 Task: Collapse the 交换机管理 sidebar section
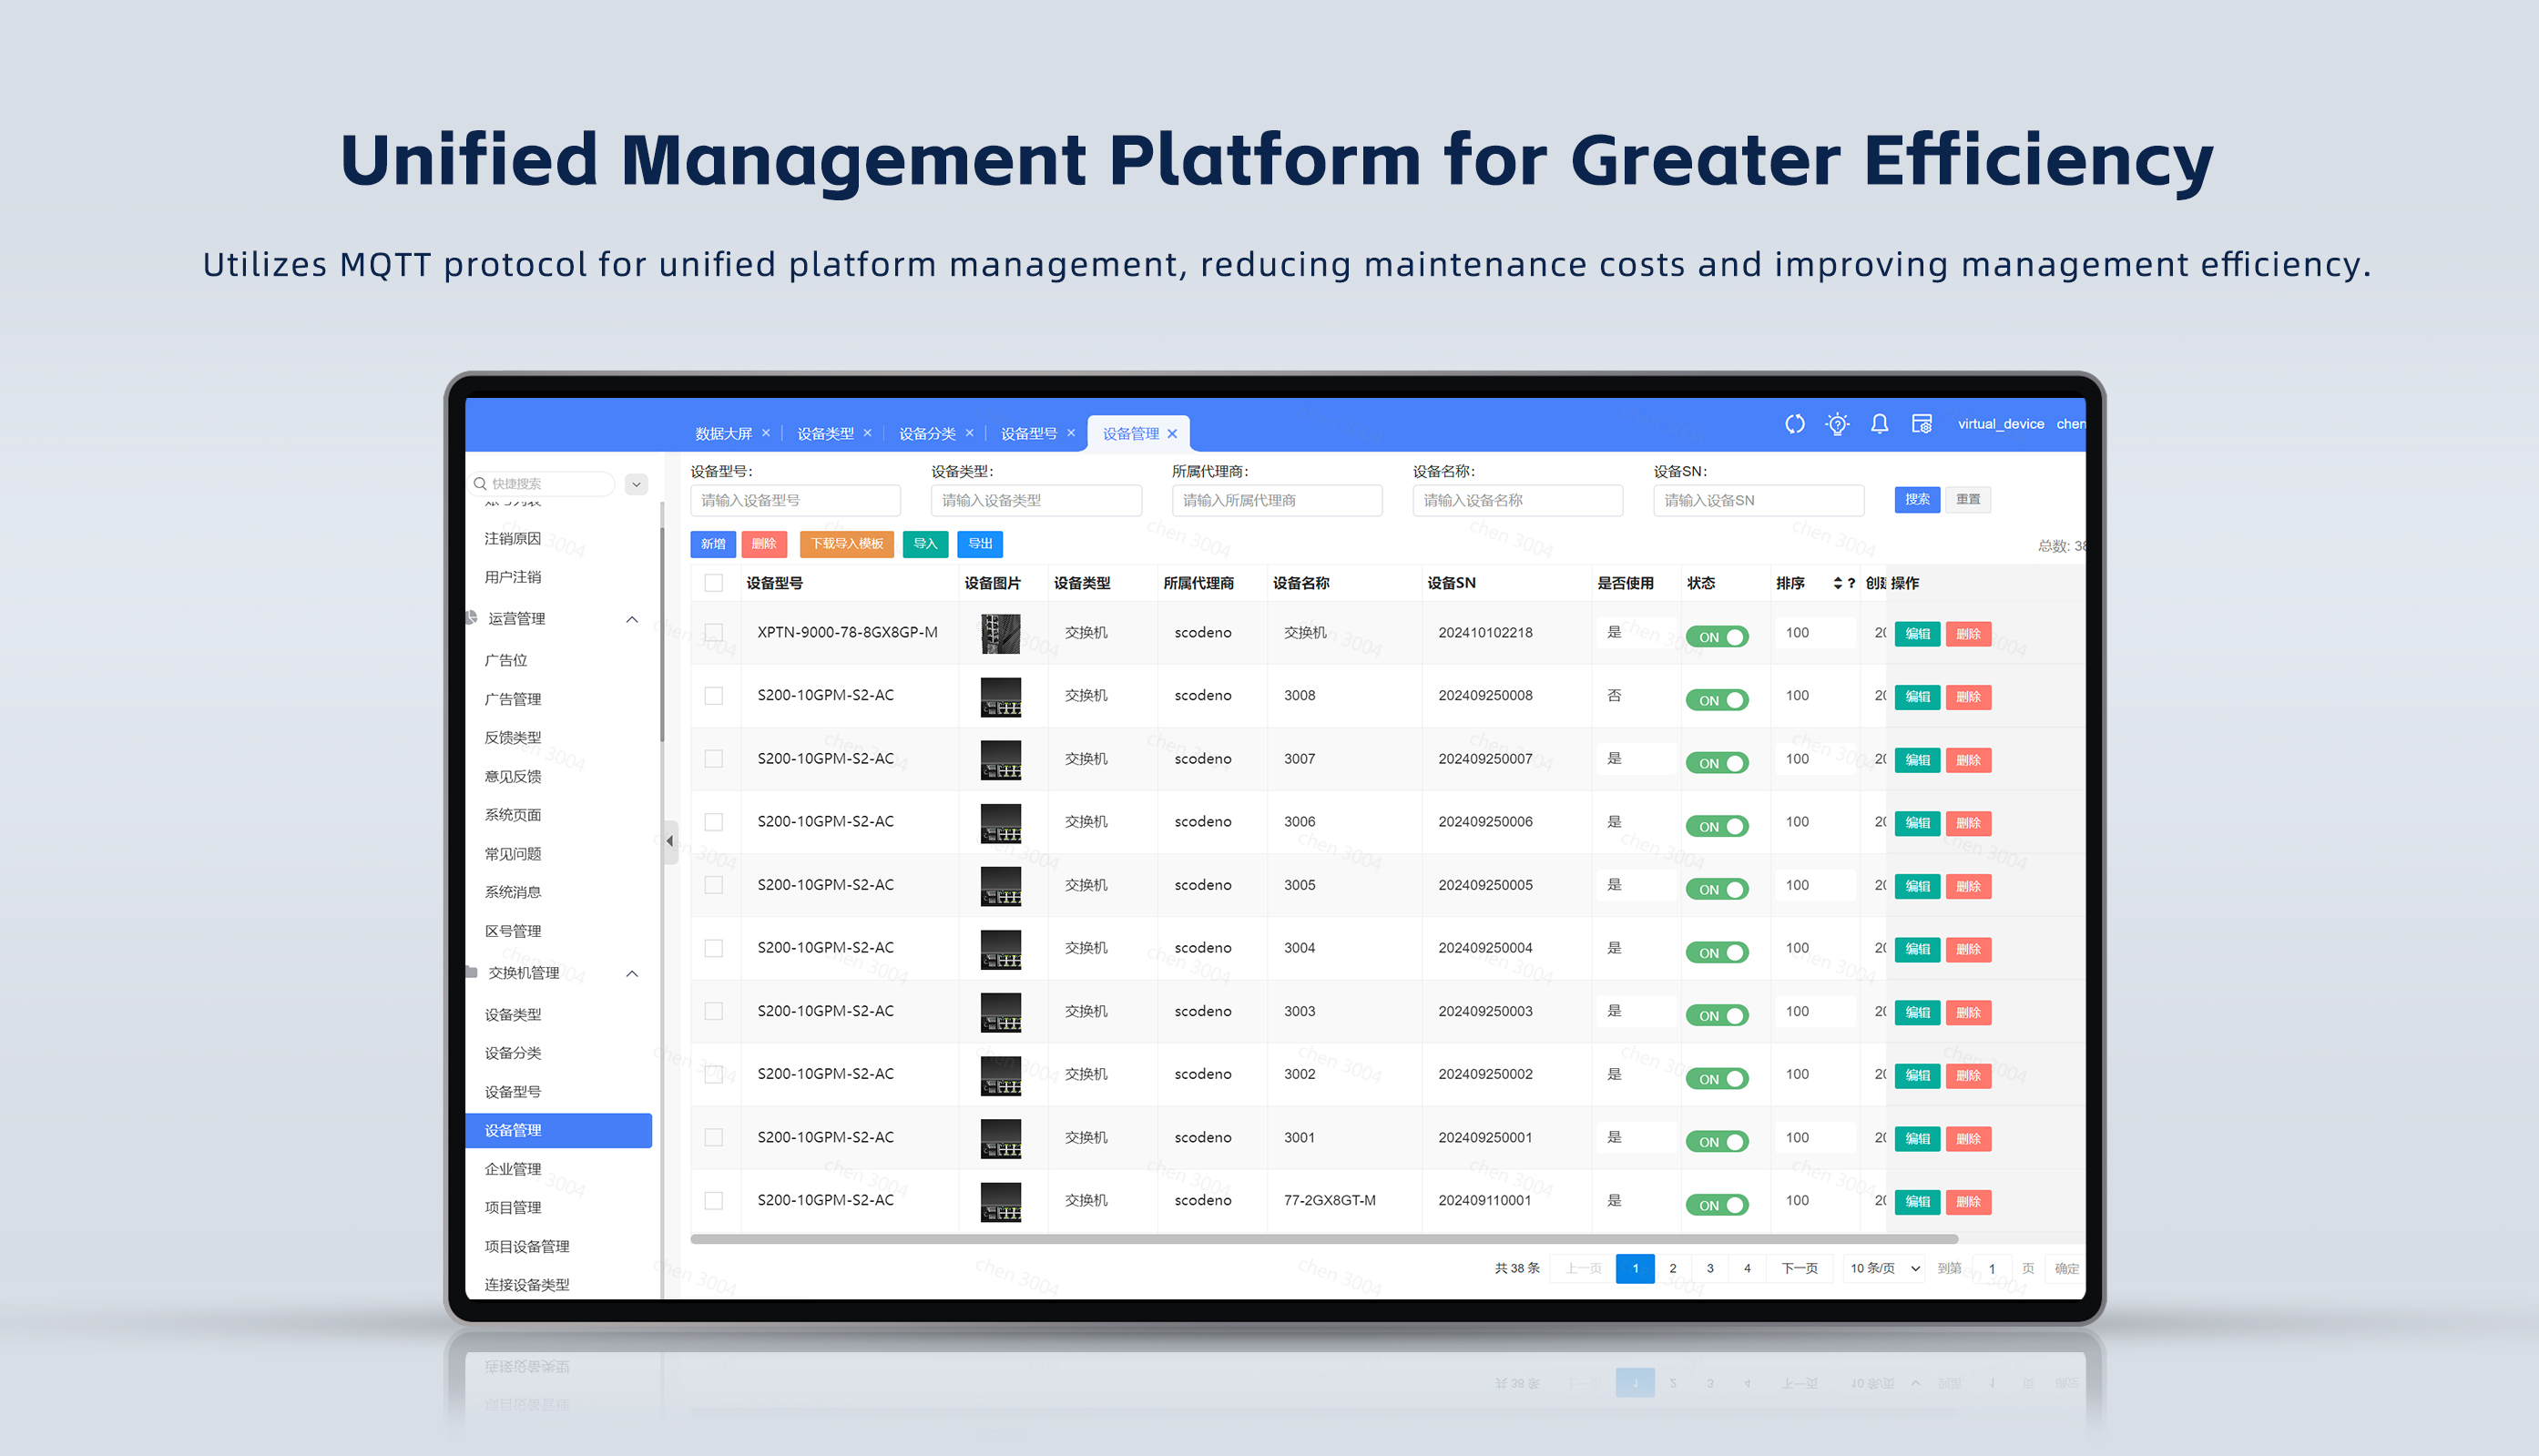[x=632, y=973]
